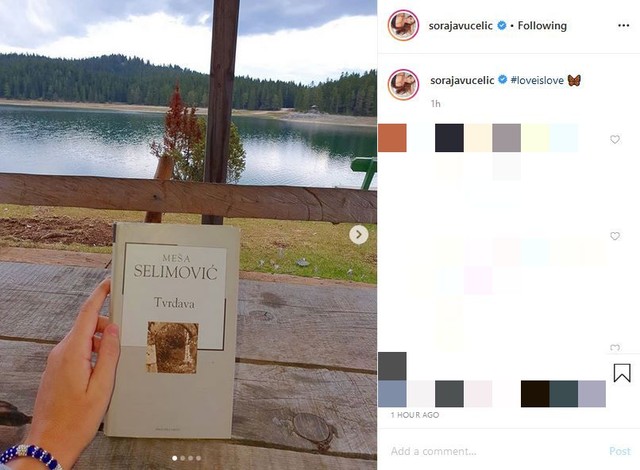Open the 1 HOUR AGO timestamp
The image size is (640, 470).
coord(415,415)
